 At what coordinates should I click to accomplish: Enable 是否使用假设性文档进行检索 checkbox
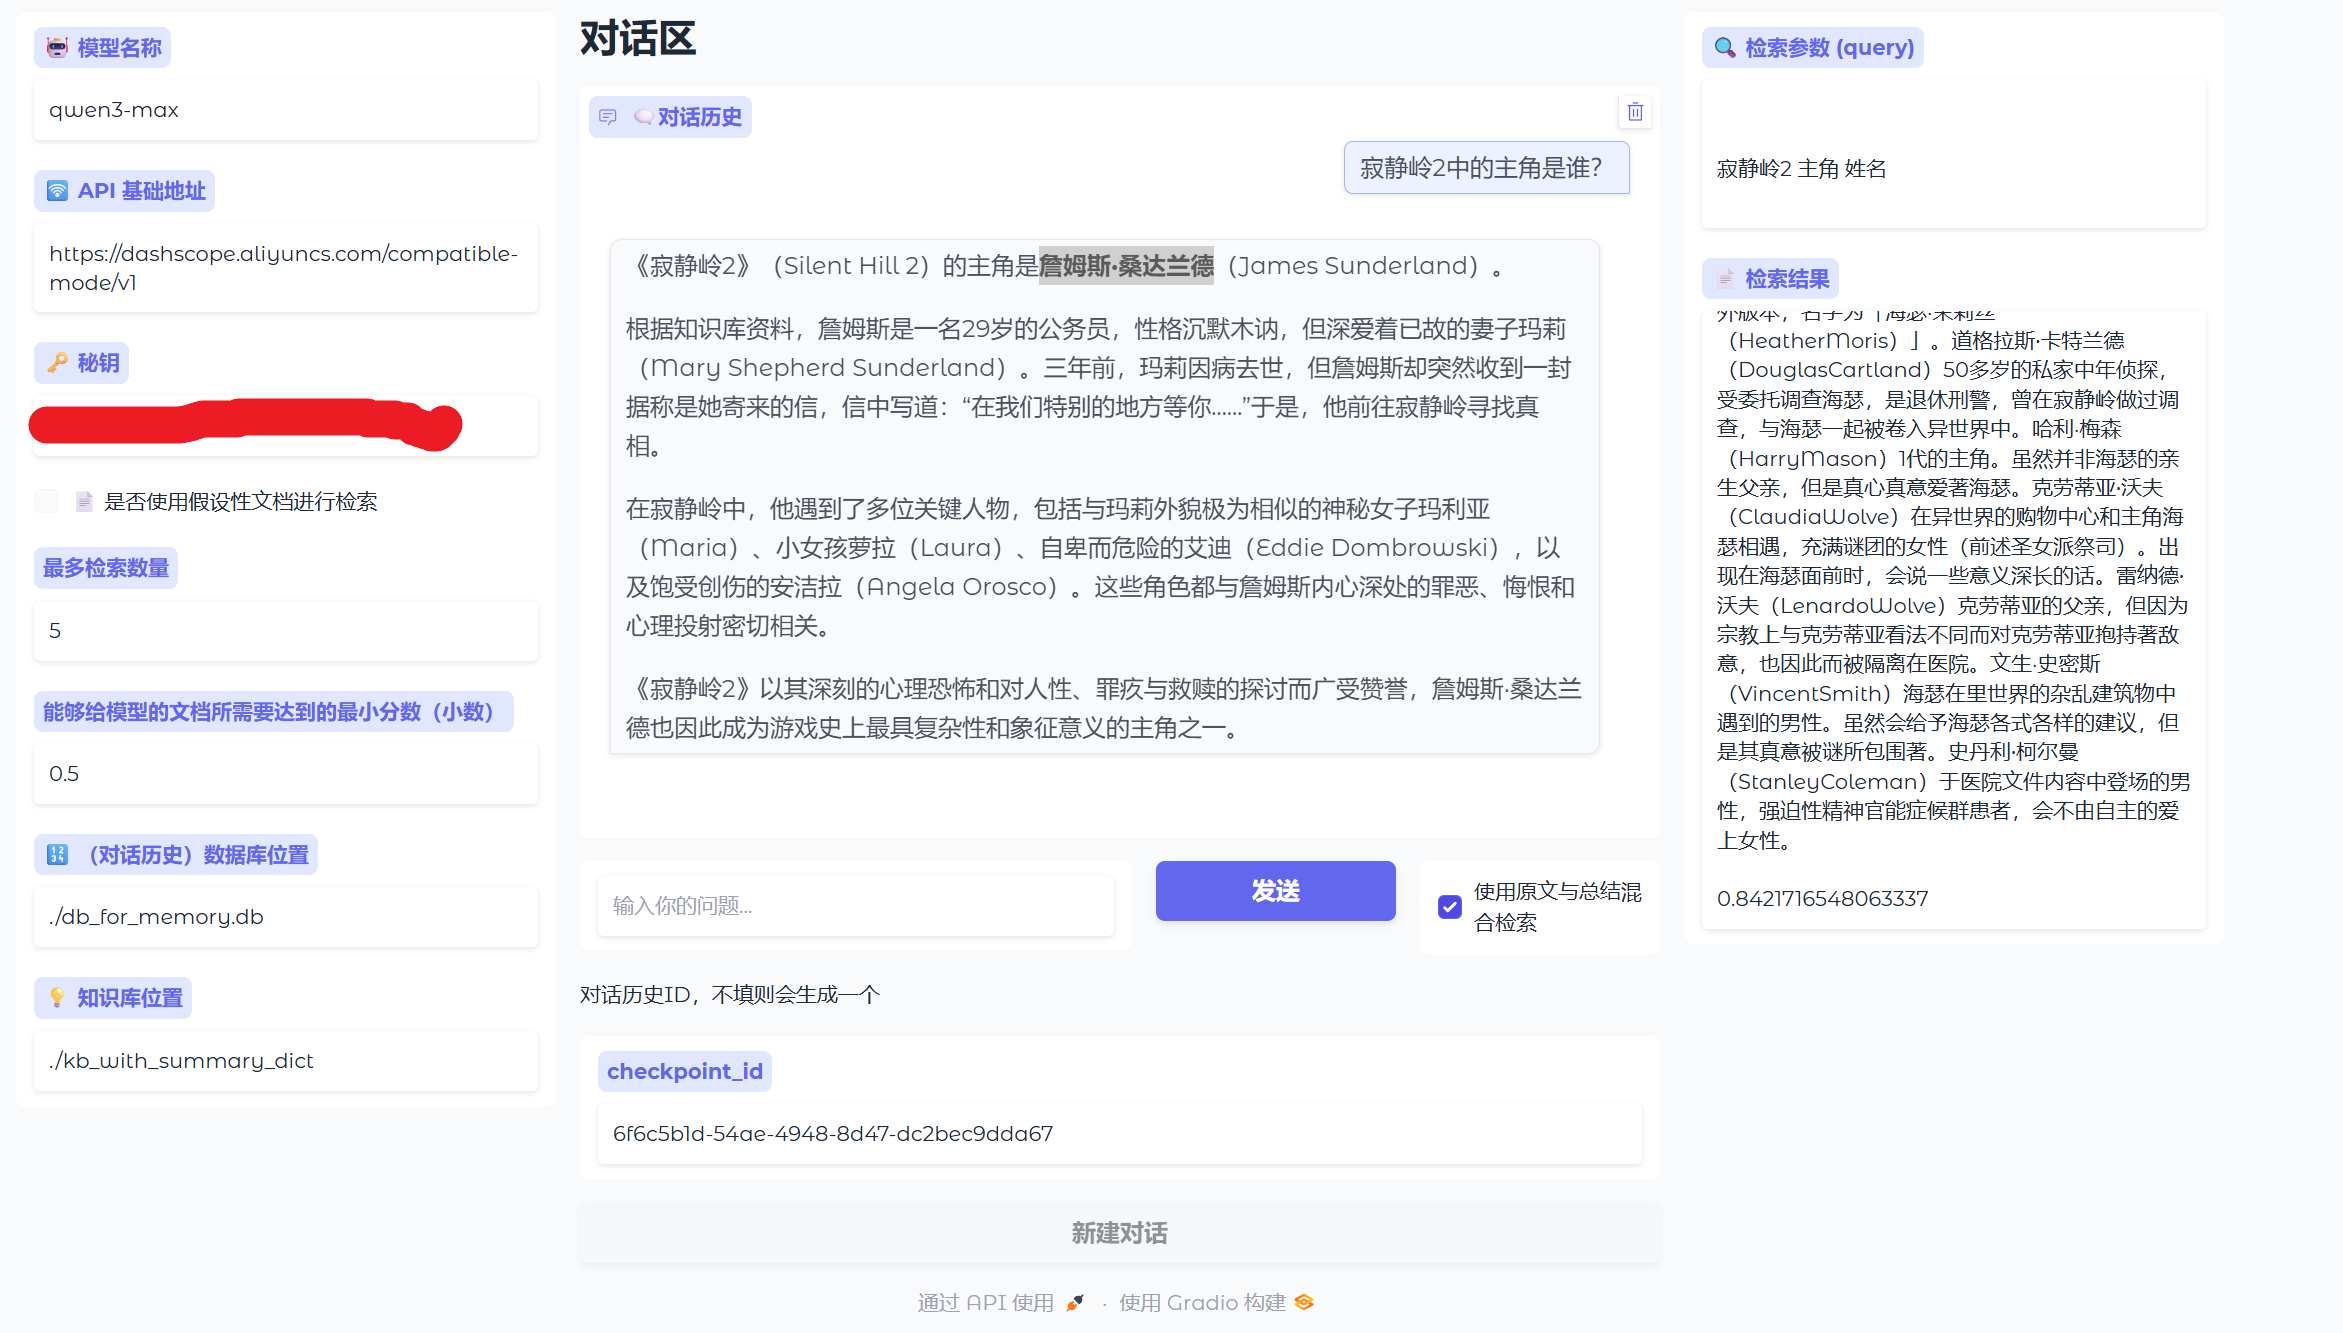coord(46,501)
